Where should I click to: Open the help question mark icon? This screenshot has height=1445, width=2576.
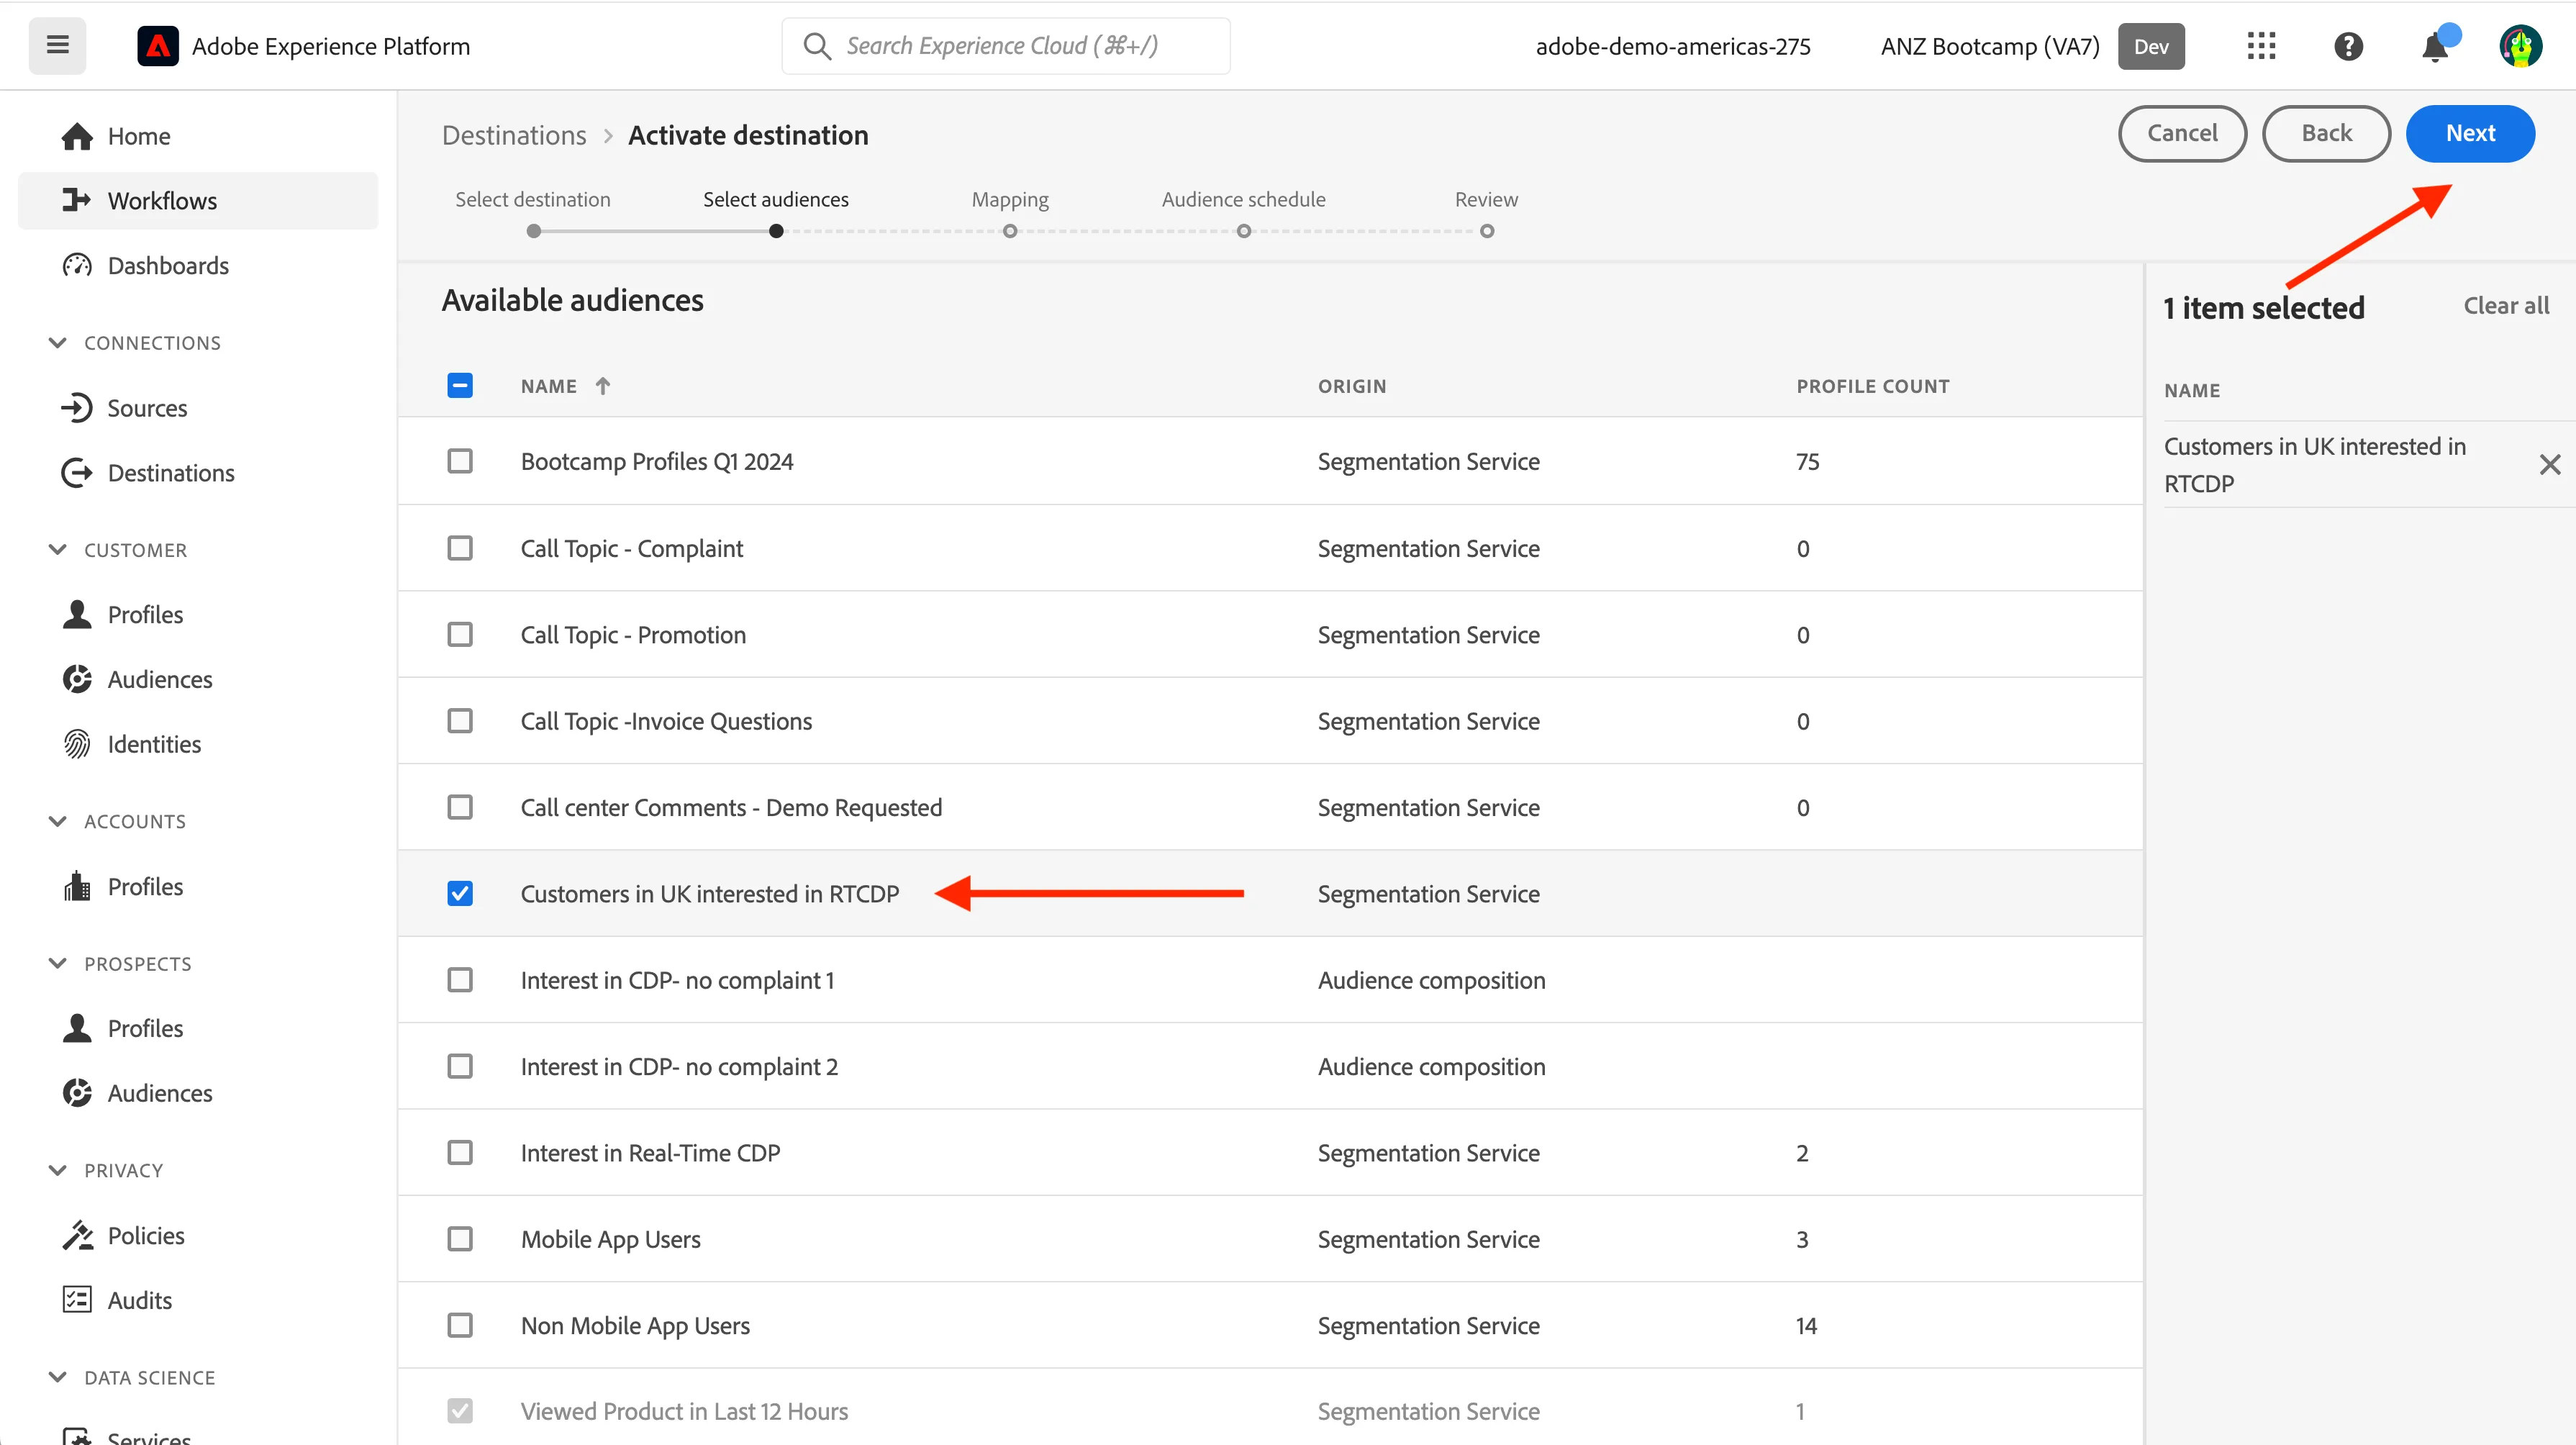pos(2348,46)
